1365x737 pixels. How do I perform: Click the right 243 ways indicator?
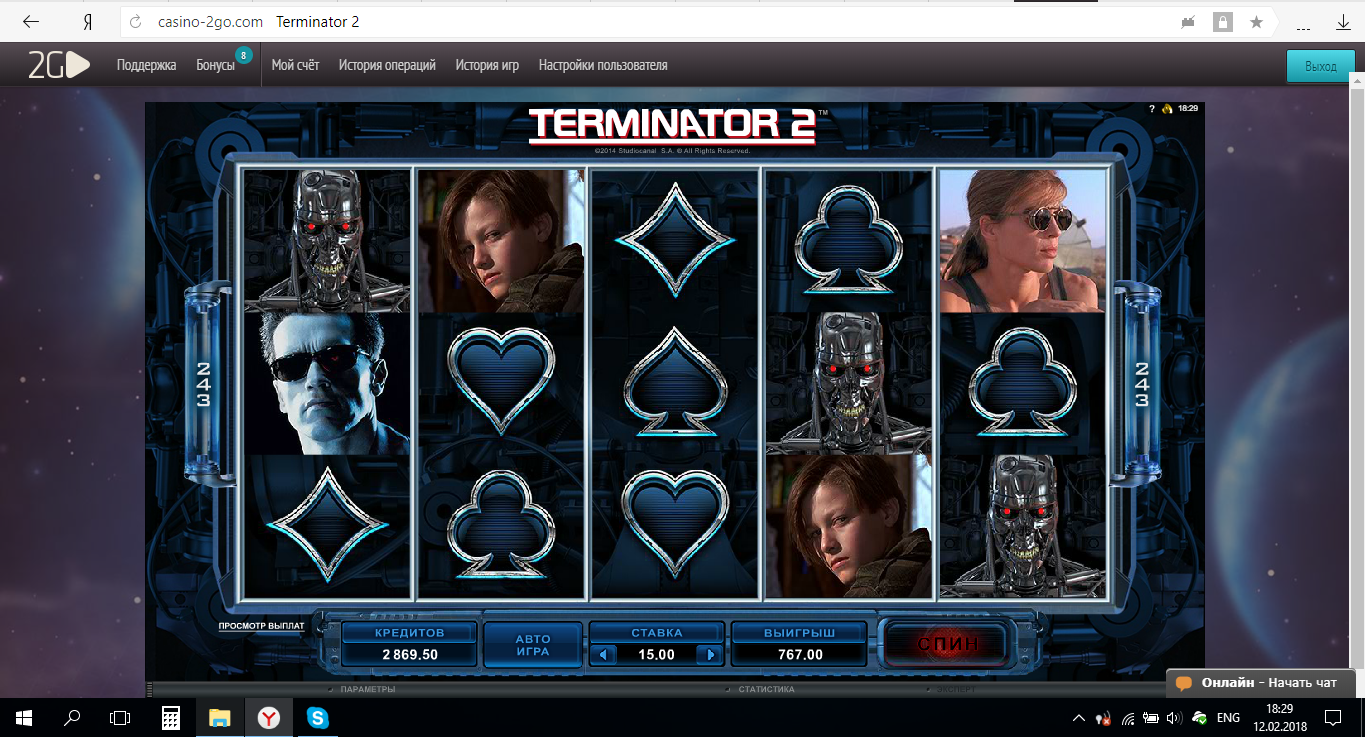pyautogui.click(x=1141, y=384)
